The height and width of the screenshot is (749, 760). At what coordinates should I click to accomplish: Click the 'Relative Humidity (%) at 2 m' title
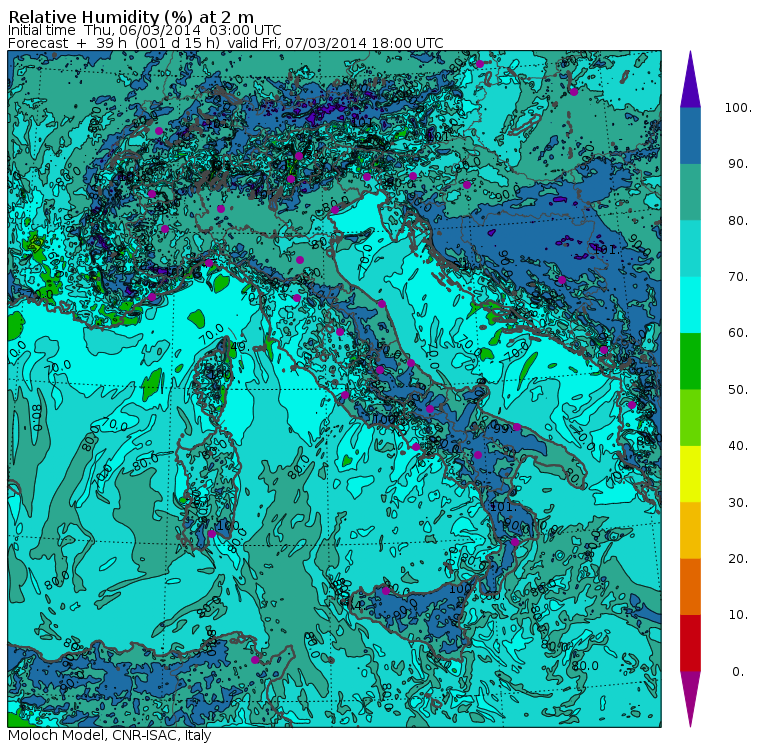point(131,17)
